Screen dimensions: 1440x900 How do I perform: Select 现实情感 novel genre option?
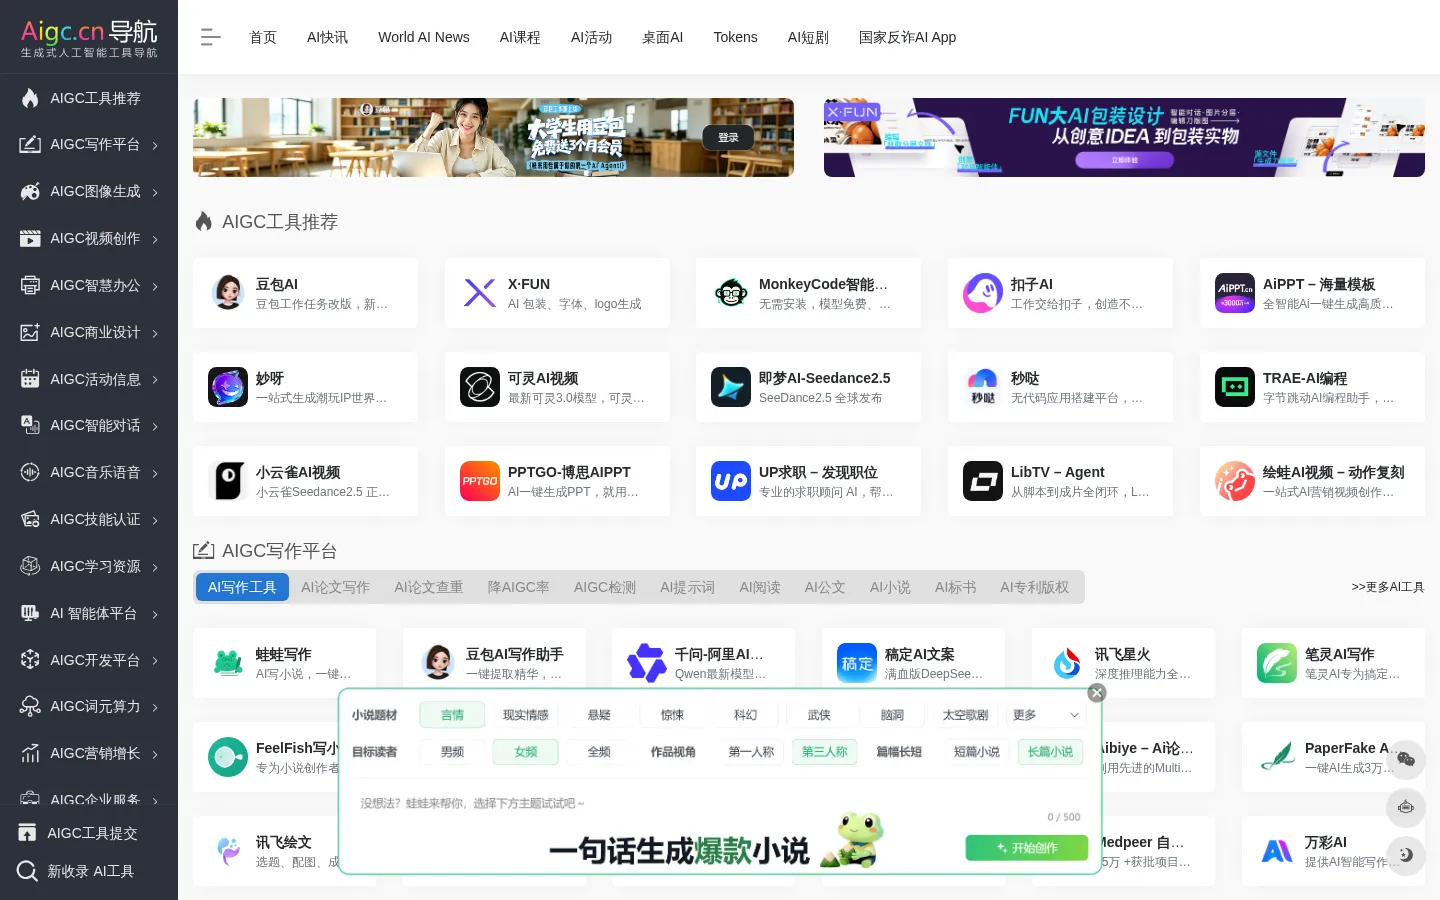[526, 715]
